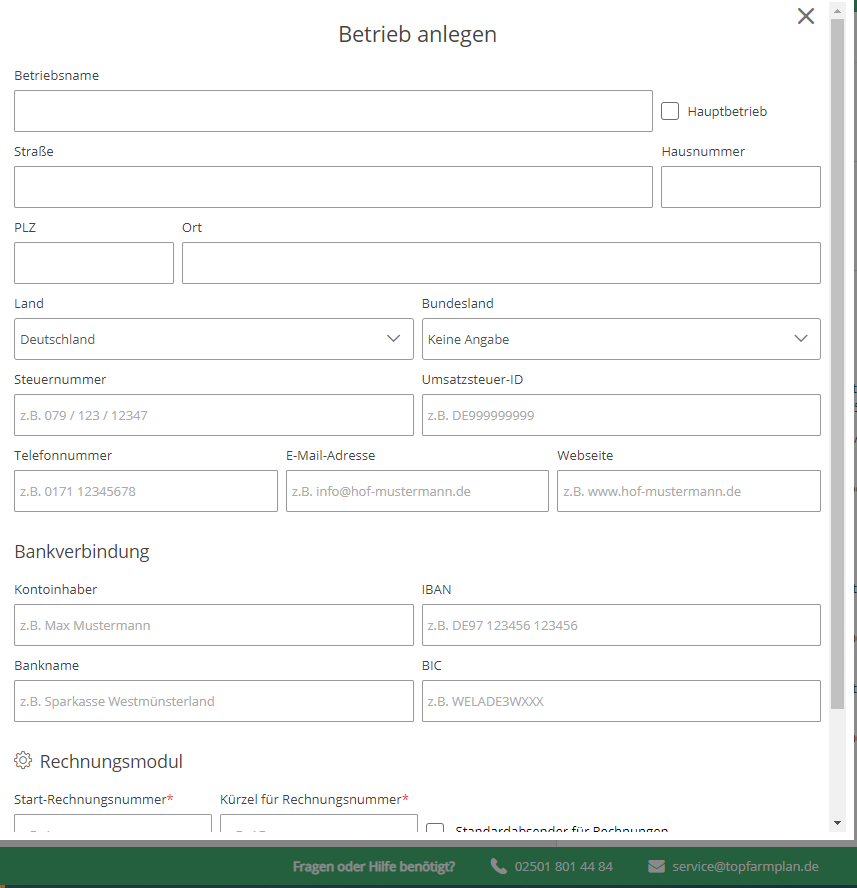Image resolution: width=857 pixels, height=888 pixels.
Task: Focus the Hausnummer input field
Action: (x=740, y=187)
